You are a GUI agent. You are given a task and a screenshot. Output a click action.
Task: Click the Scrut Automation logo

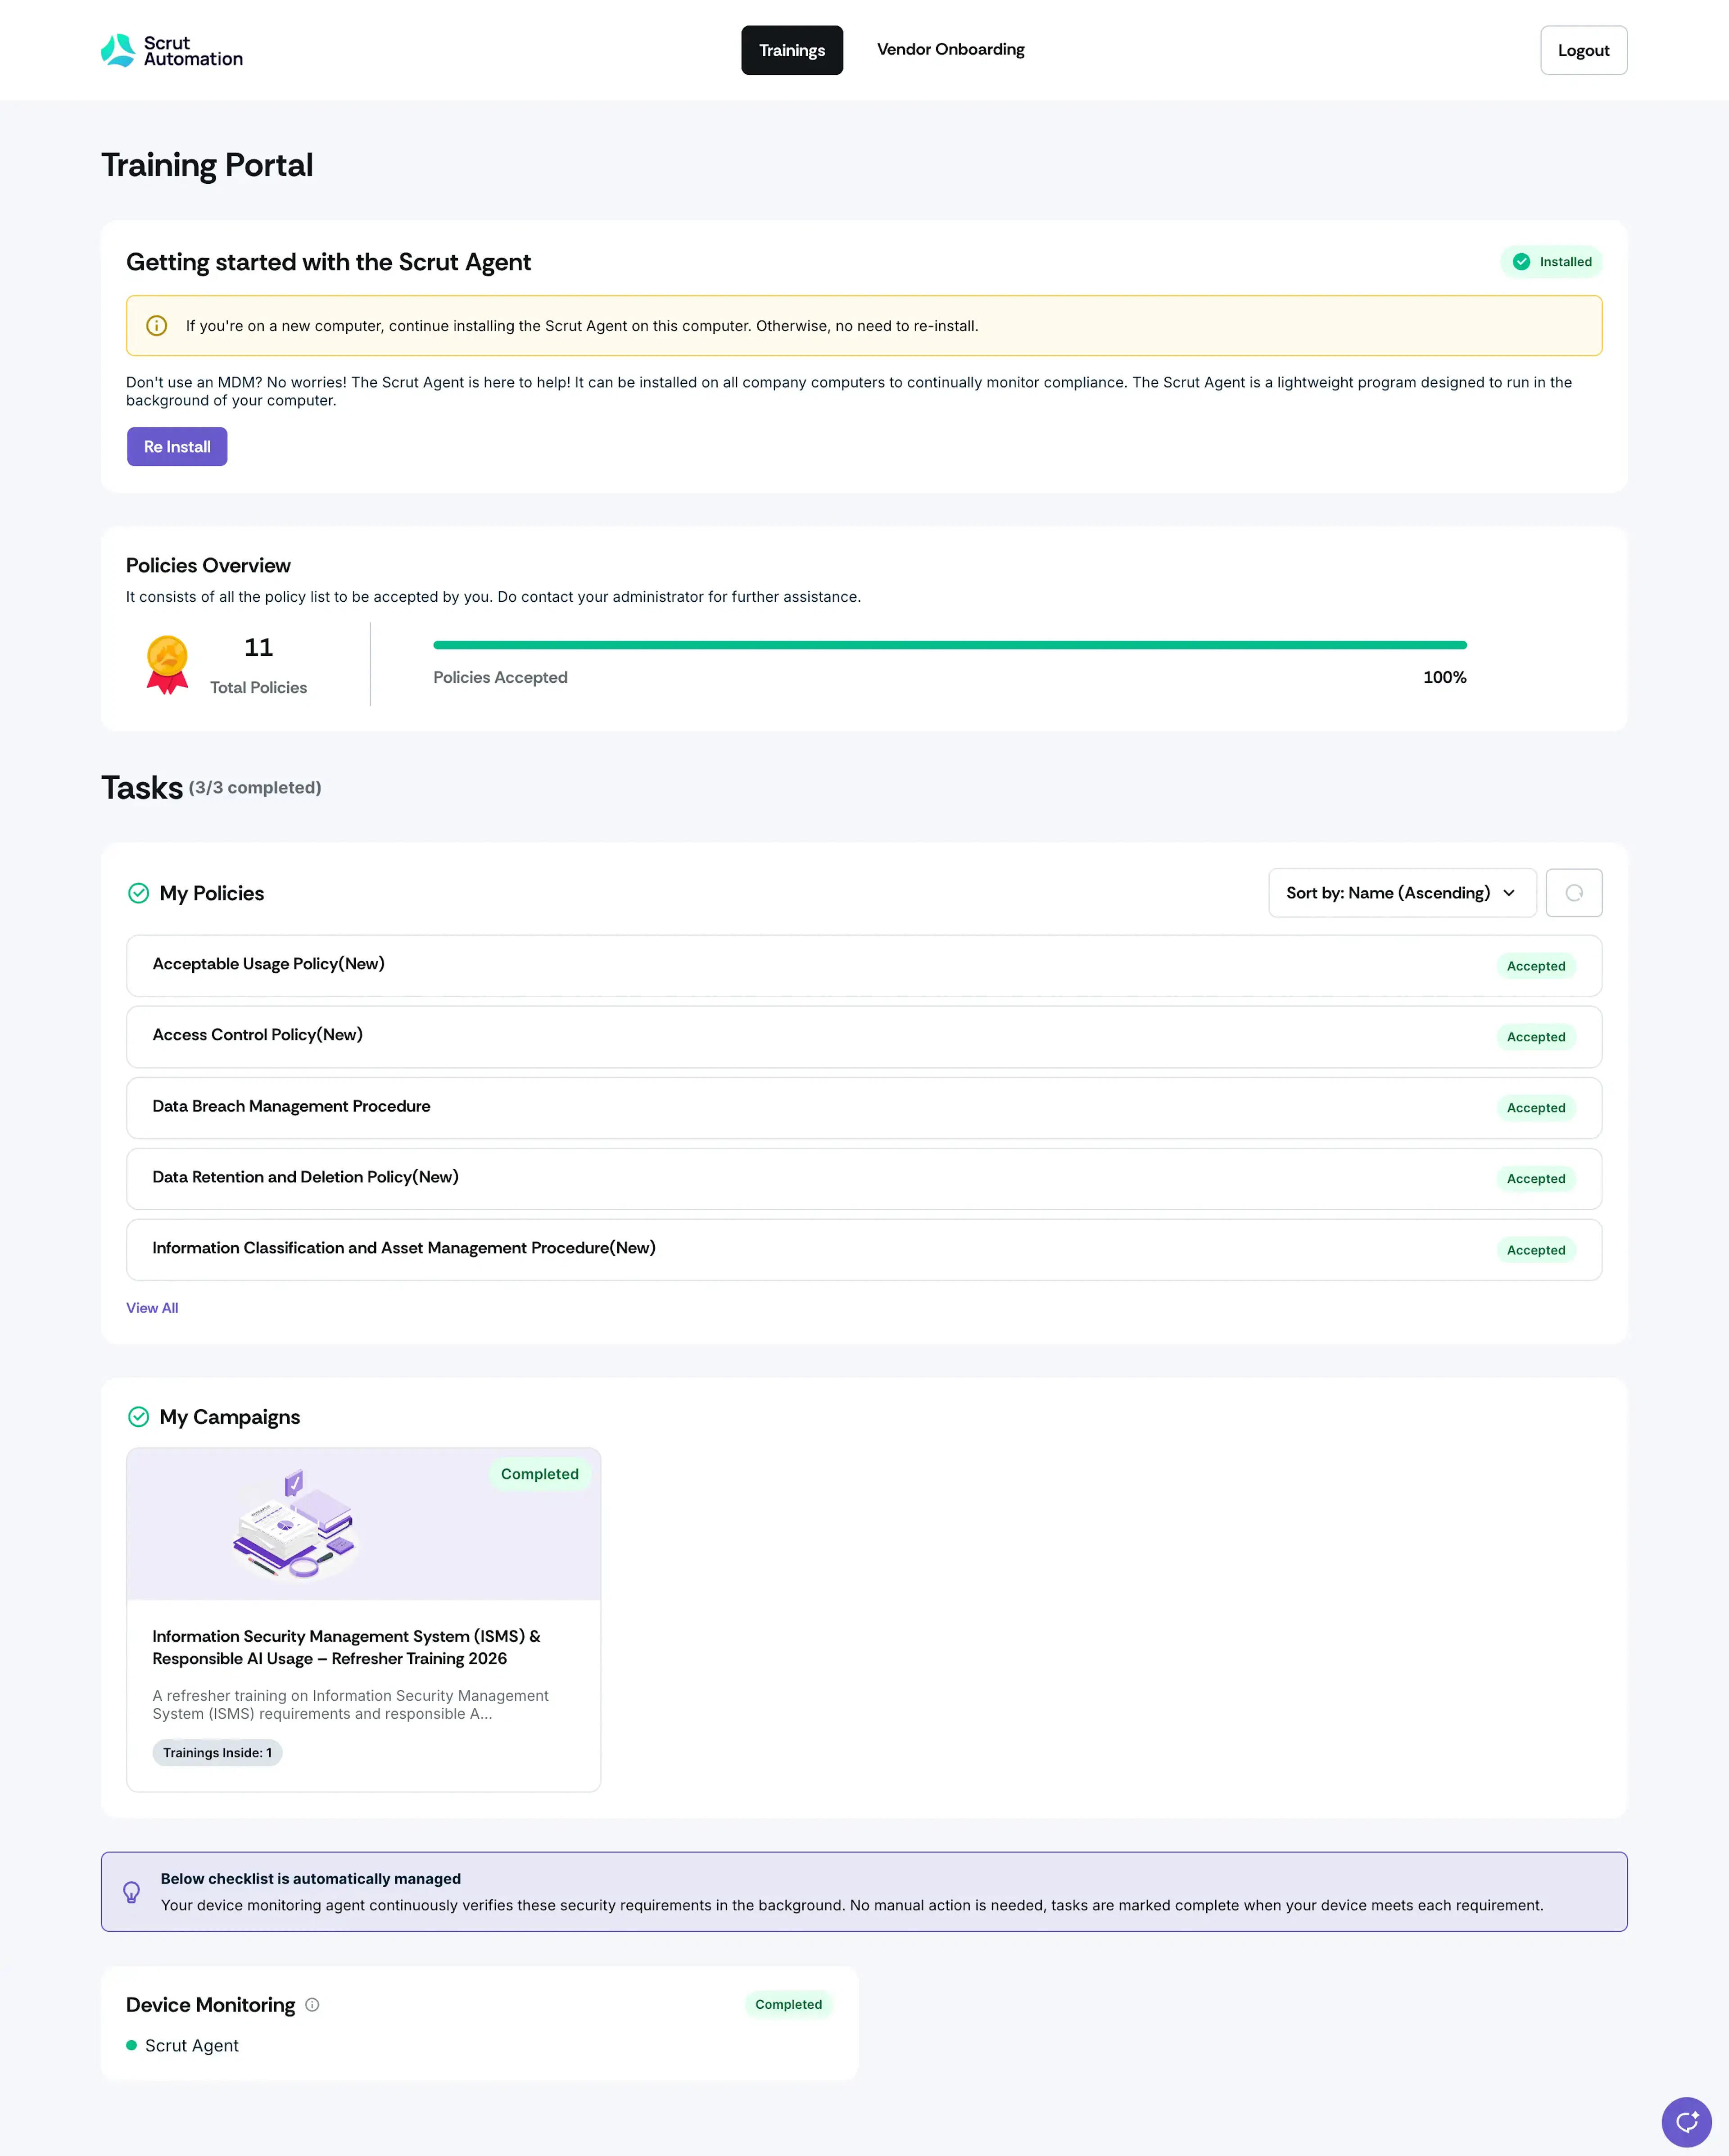(x=172, y=50)
